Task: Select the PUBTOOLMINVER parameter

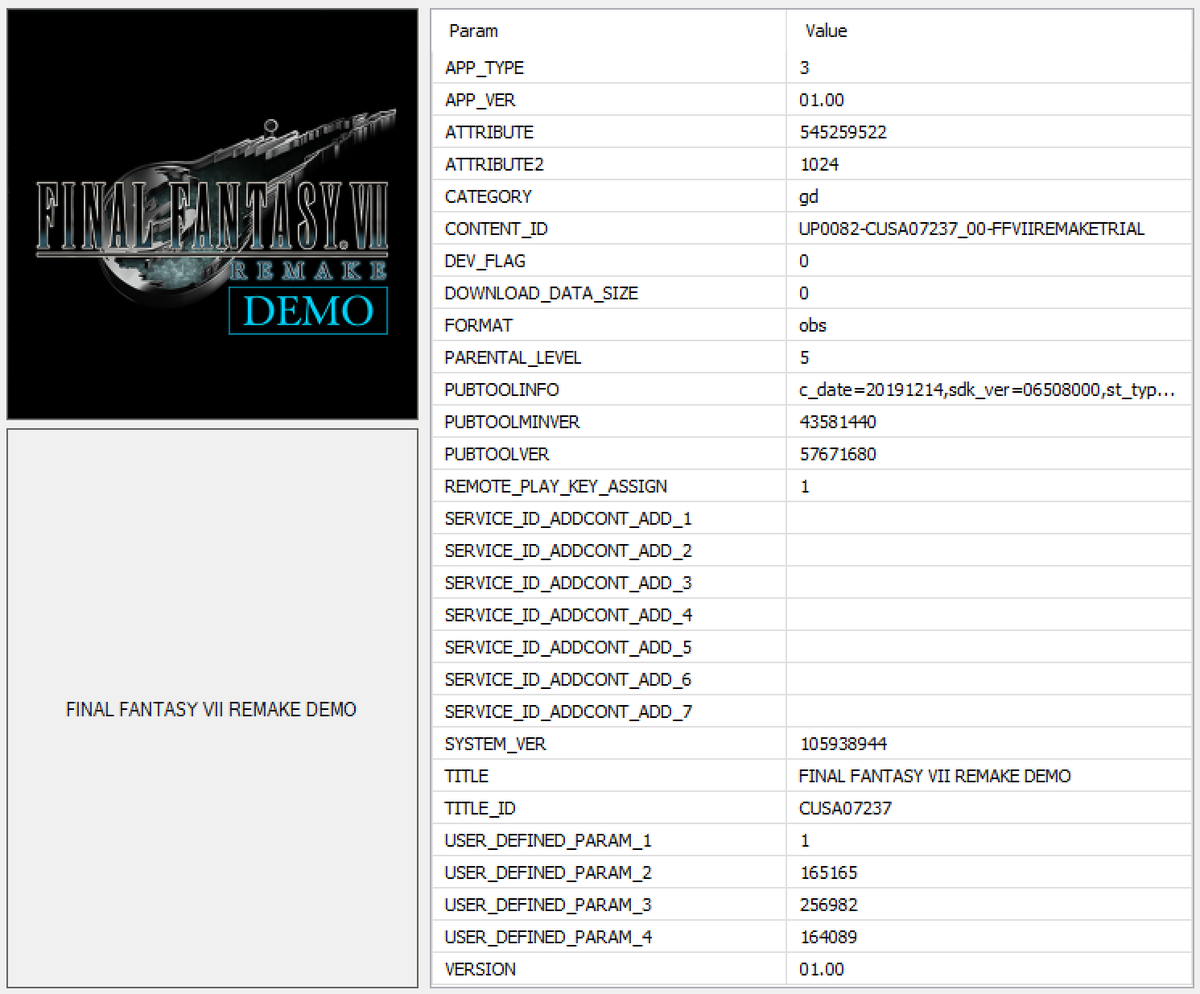Action: click(512, 422)
